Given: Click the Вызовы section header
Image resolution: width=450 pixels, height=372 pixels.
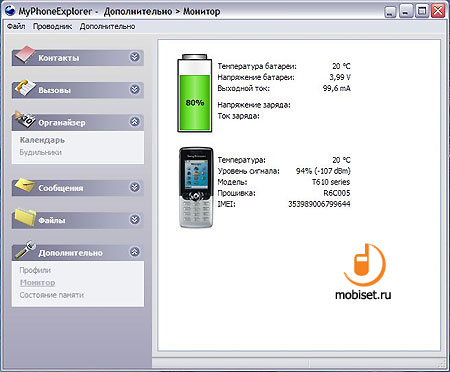Looking at the screenshot, I should [78, 90].
